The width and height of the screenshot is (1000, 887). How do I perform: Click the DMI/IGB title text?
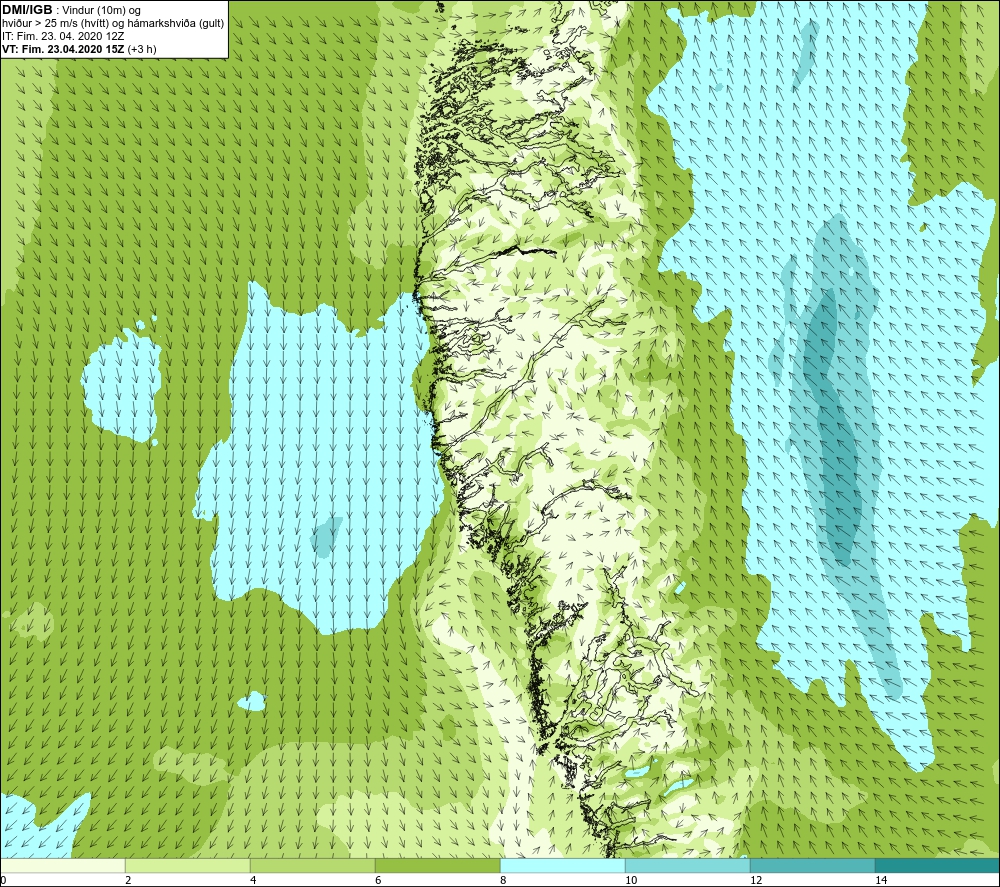point(27,10)
